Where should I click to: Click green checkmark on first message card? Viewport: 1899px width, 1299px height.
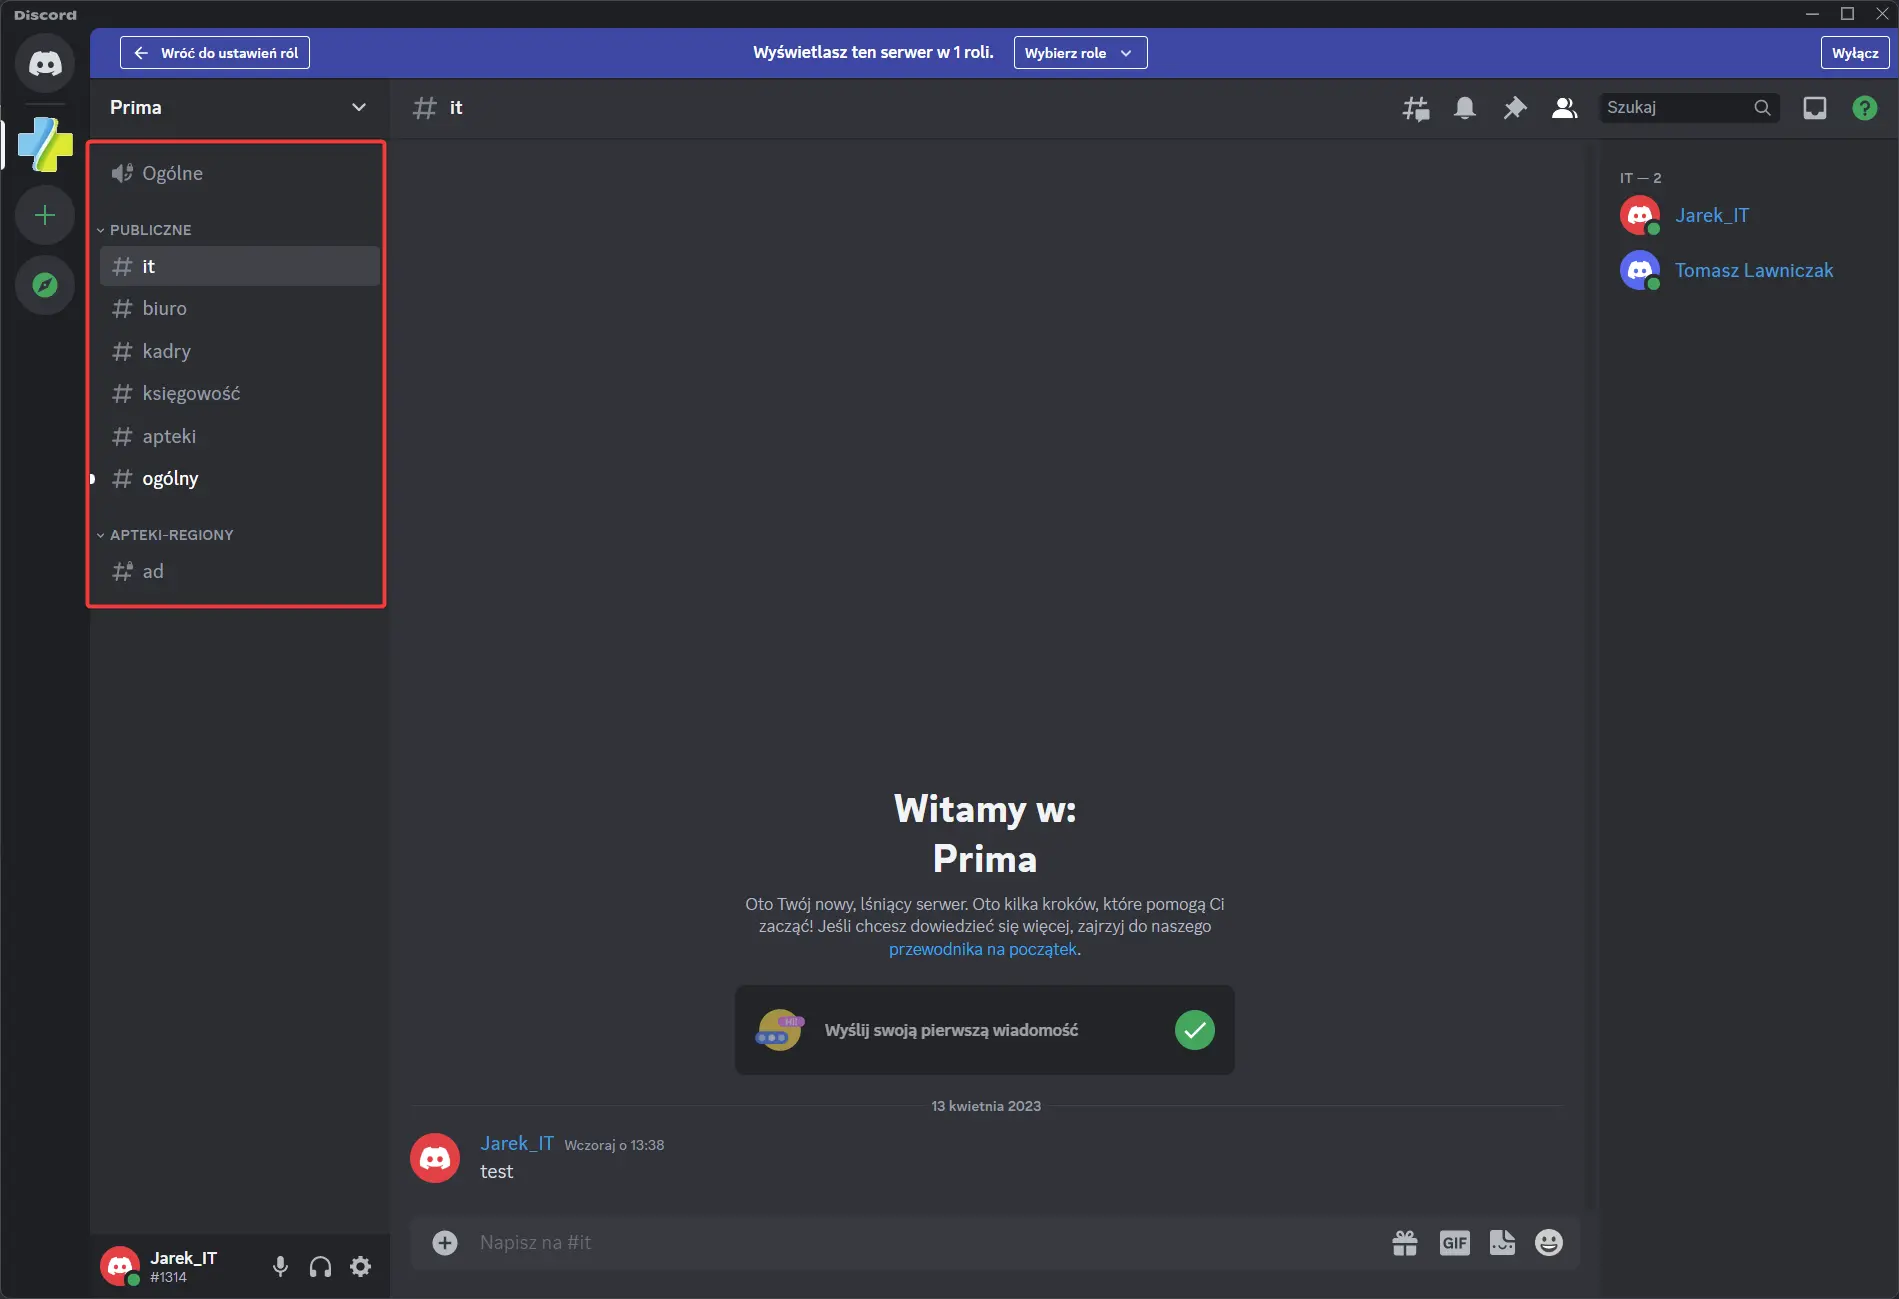tap(1195, 1030)
